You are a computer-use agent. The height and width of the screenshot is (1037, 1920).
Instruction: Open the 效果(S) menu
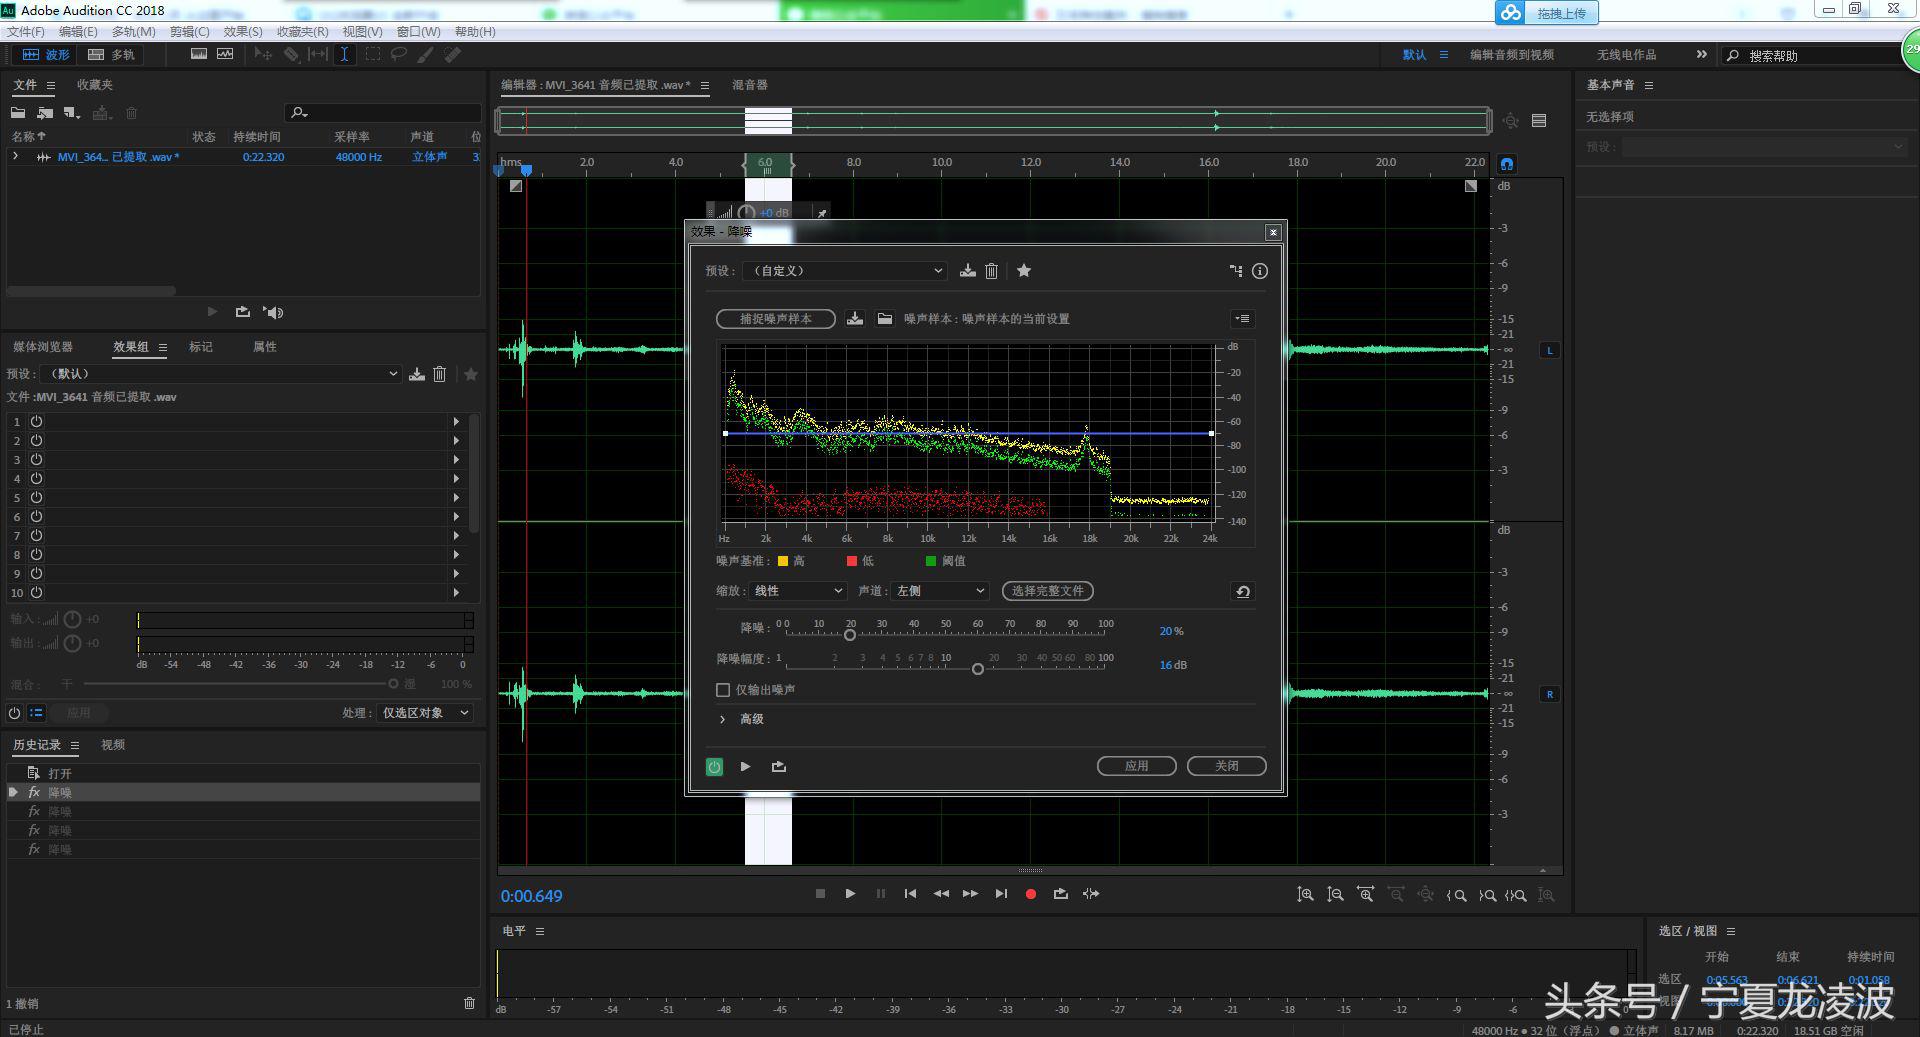click(243, 32)
